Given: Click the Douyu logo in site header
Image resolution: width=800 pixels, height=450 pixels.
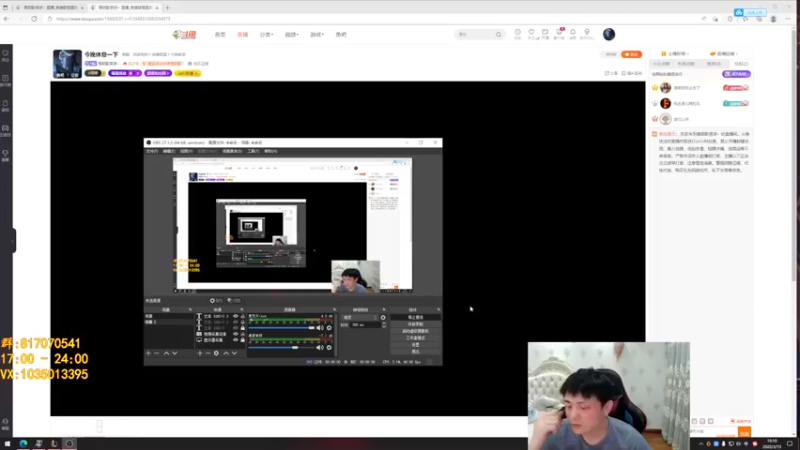Looking at the screenshot, I should pyautogui.click(x=184, y=35).
